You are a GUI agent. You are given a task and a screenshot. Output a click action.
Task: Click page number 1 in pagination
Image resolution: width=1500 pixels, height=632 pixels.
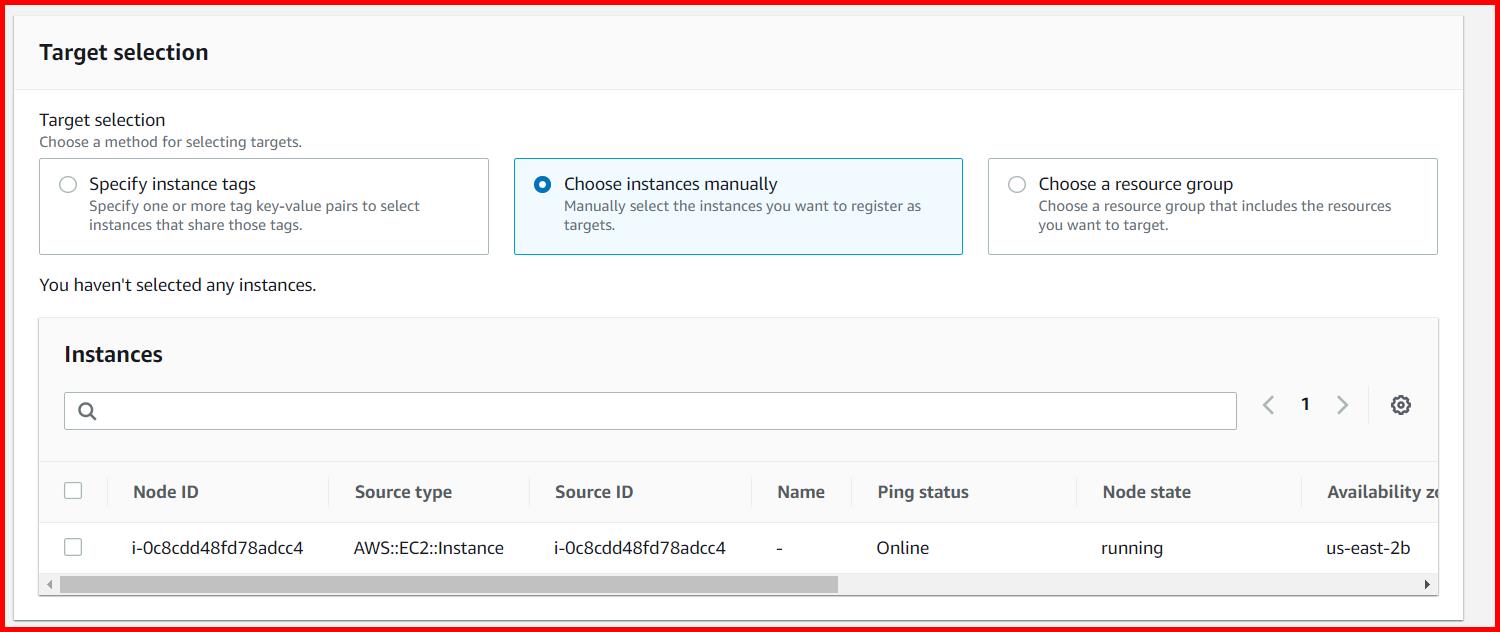1305,404
